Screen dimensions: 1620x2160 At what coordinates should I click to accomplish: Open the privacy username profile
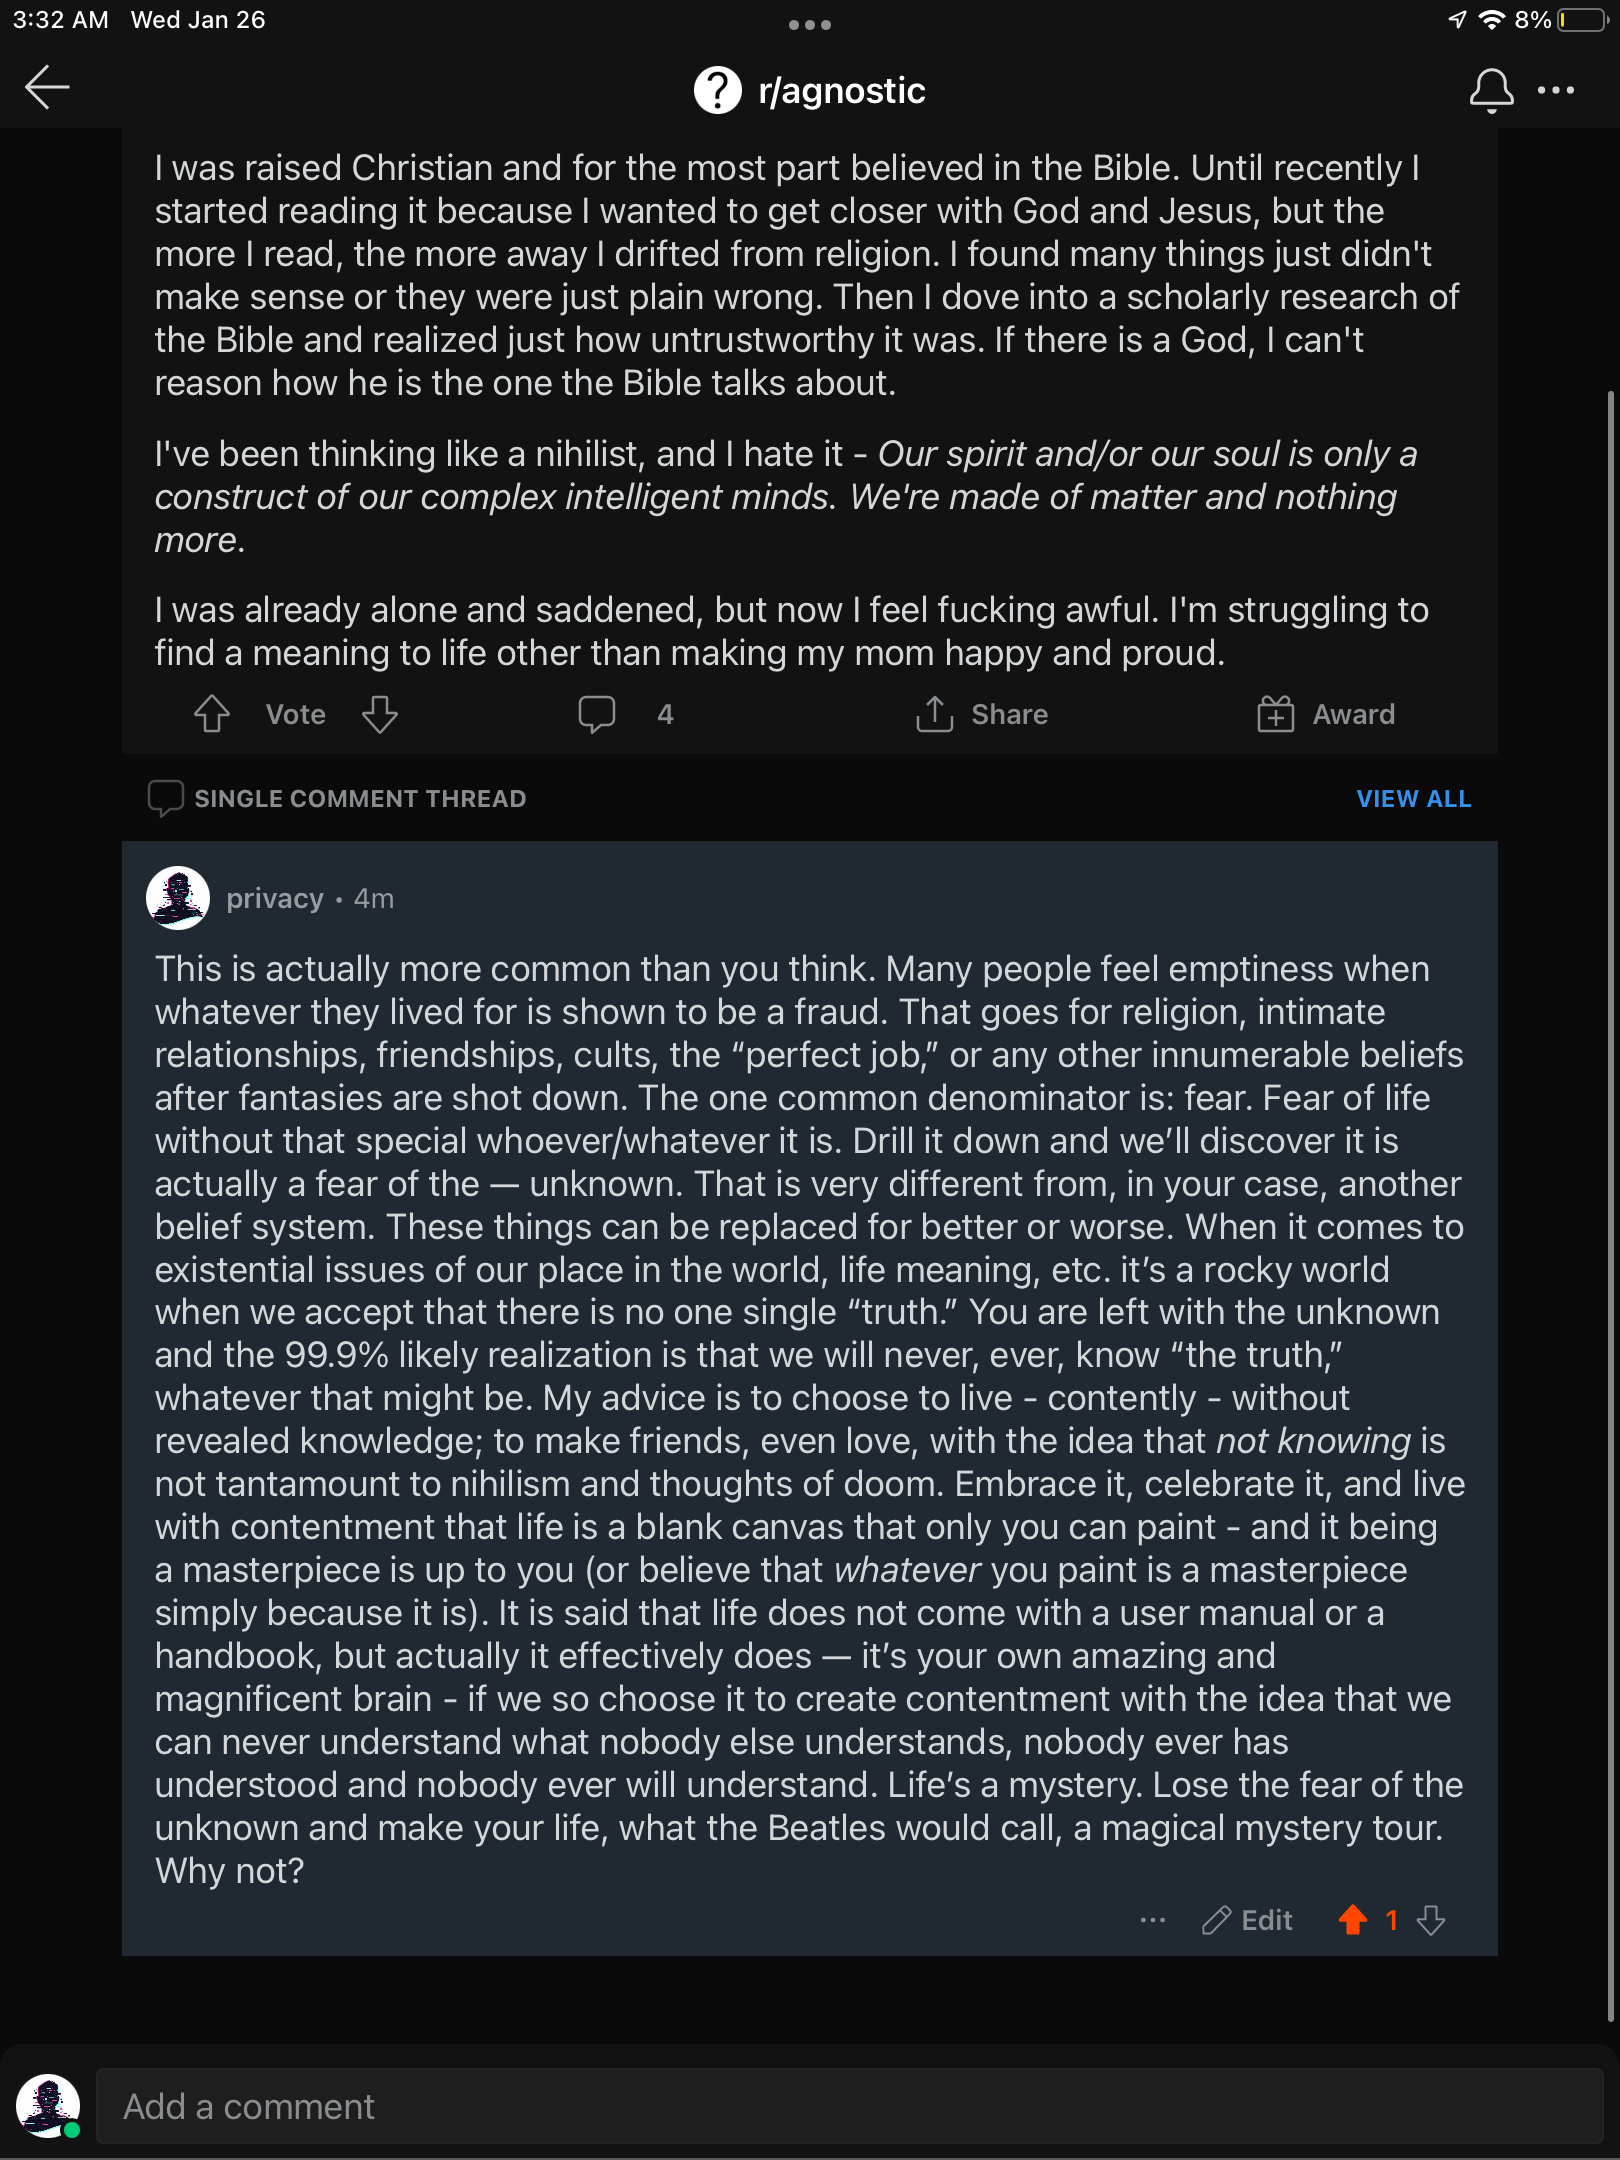(275, 899)
